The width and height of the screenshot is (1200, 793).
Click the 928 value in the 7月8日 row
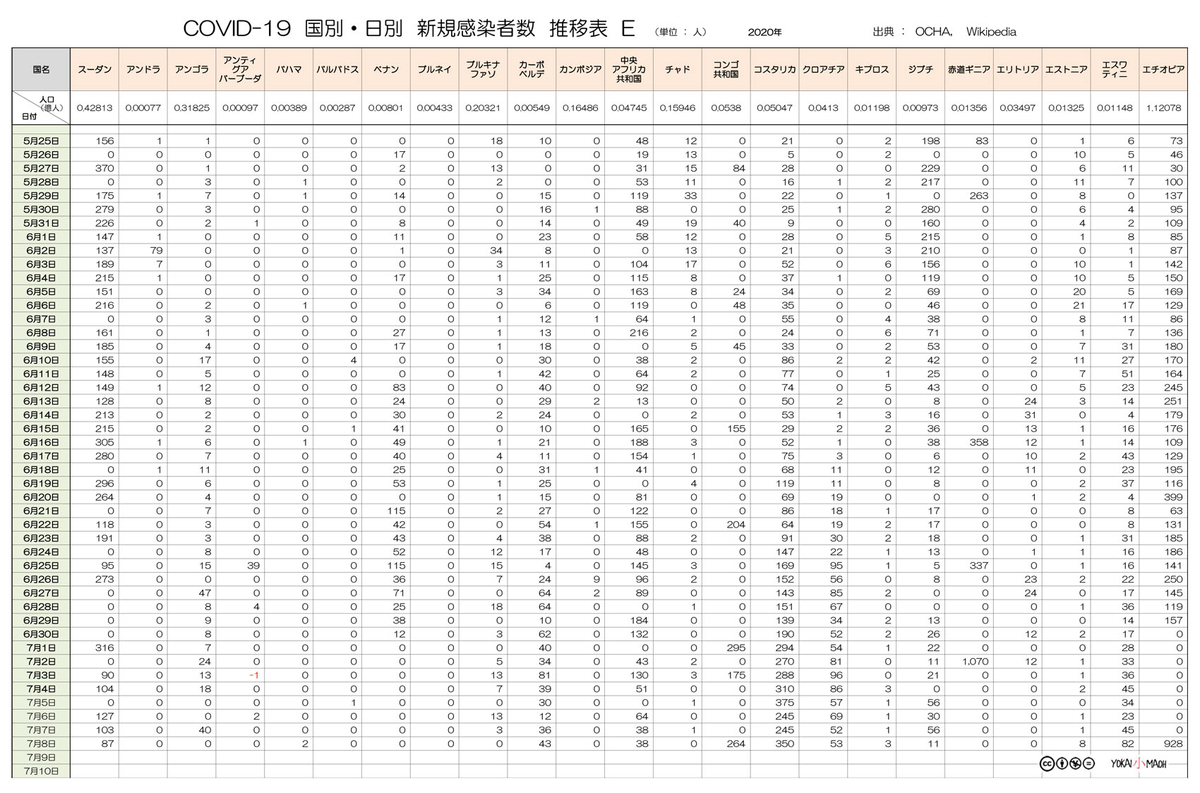pos(1173,744)
